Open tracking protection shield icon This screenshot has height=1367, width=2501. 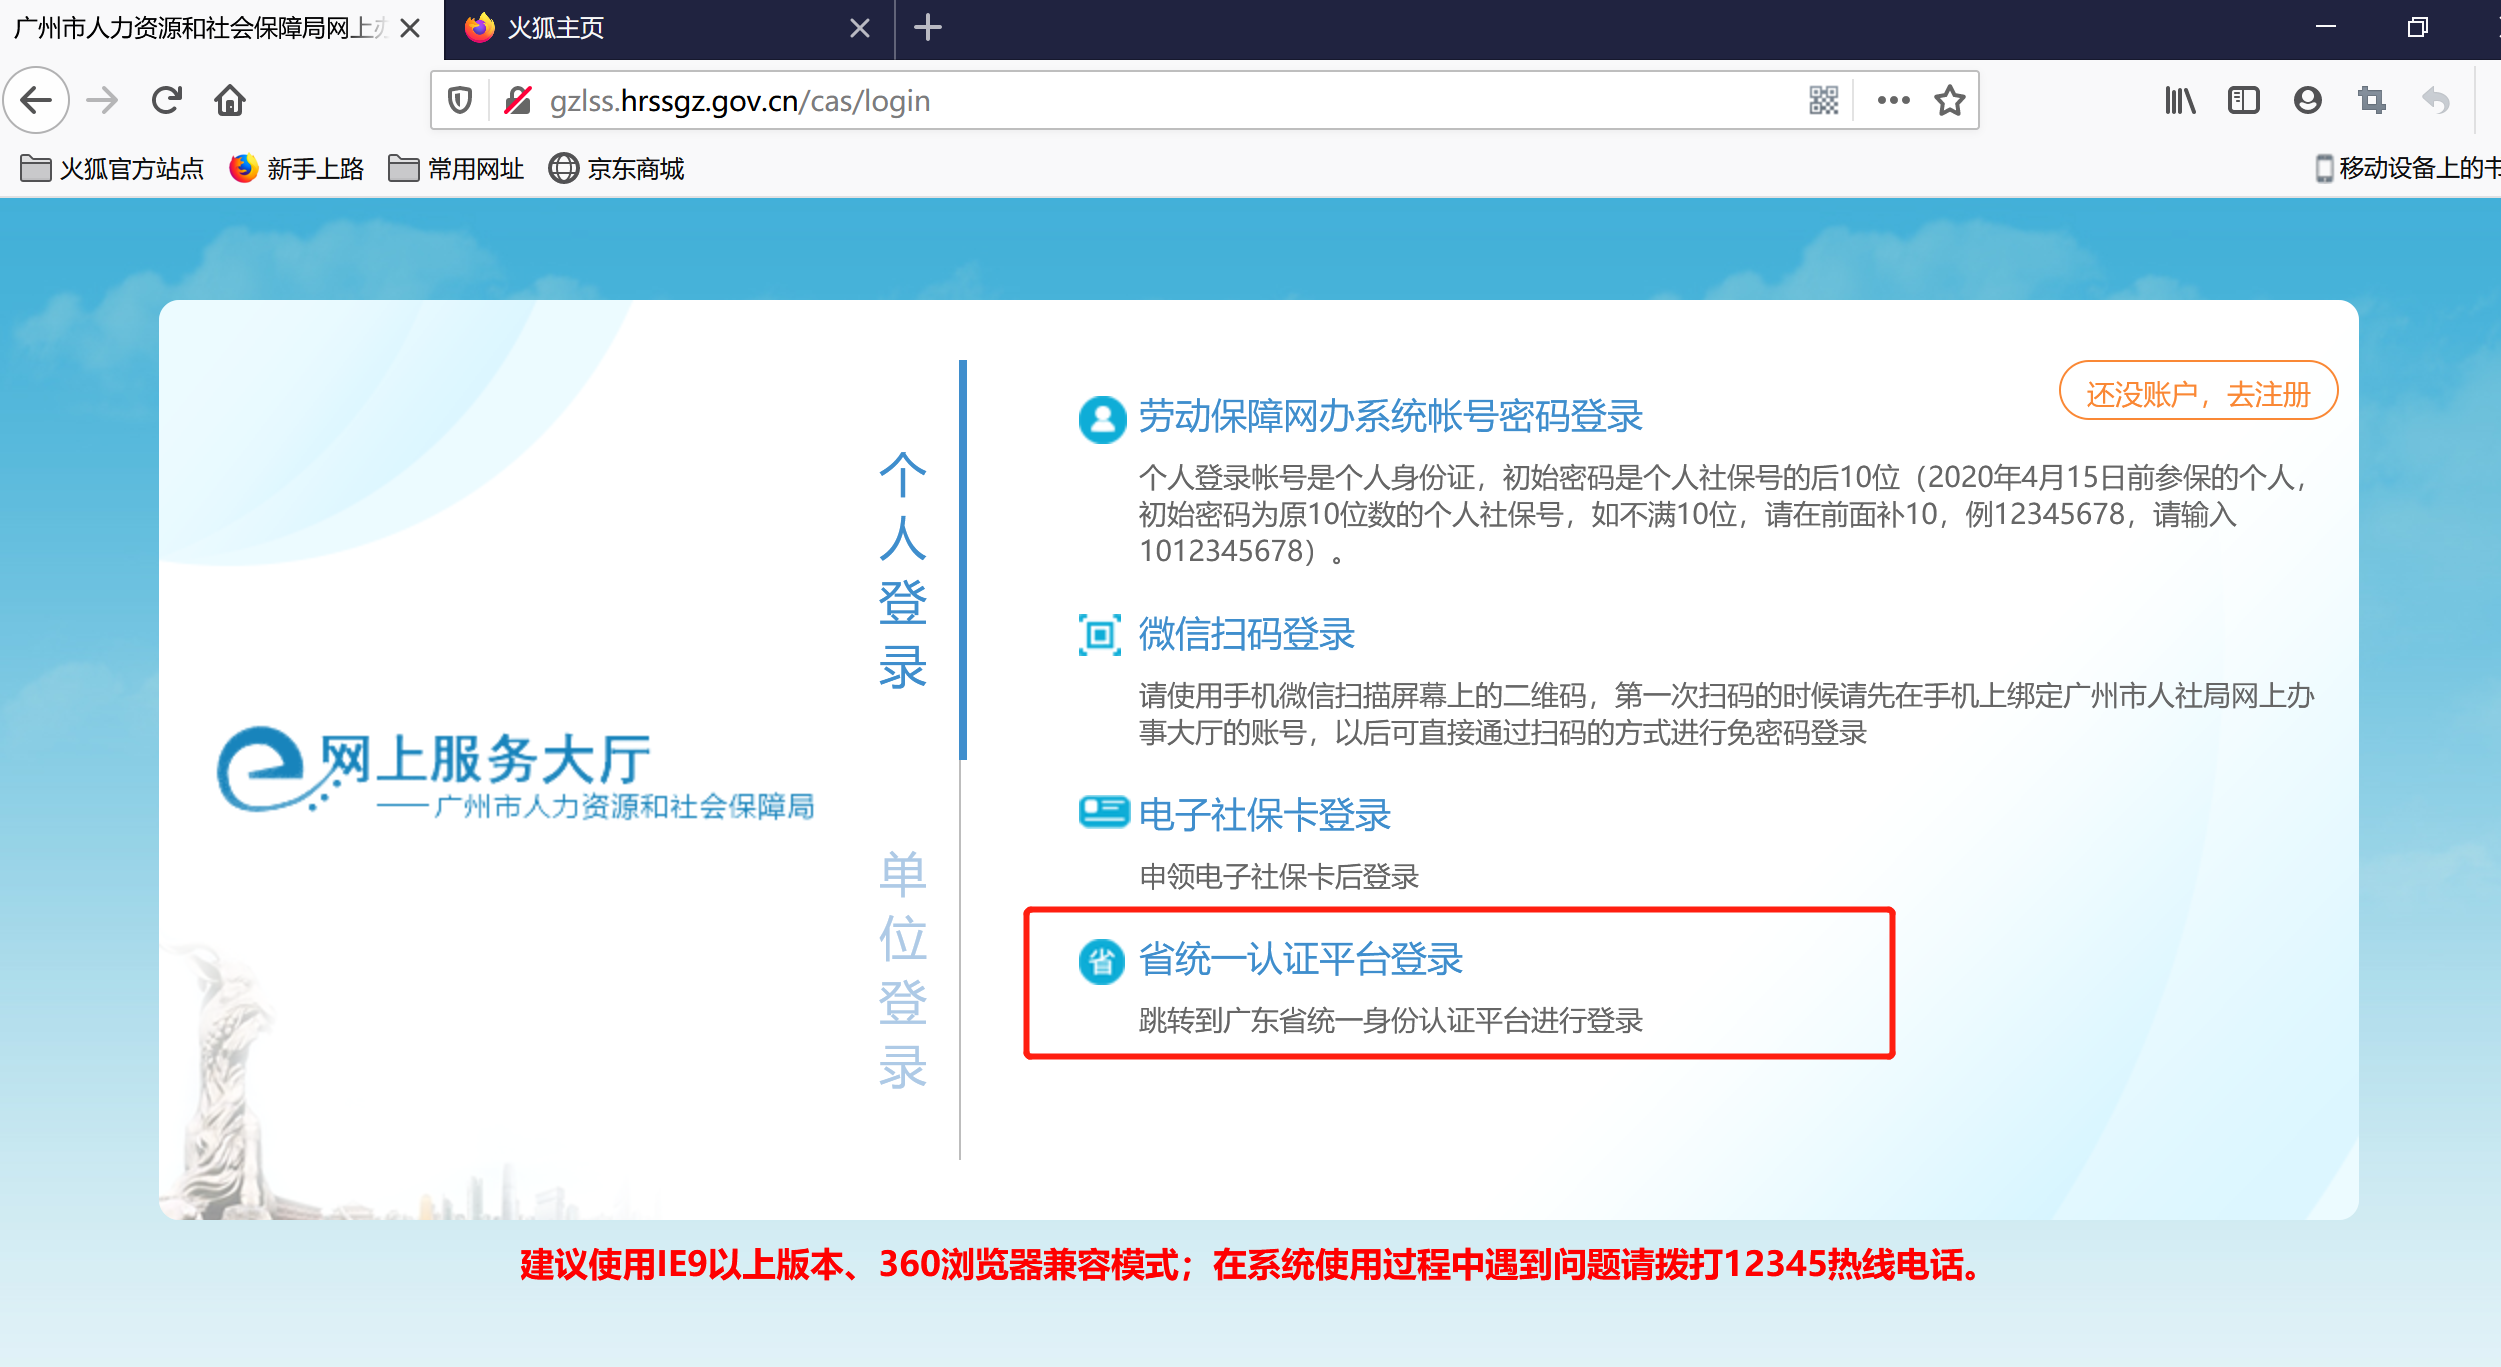click(460, 100)
